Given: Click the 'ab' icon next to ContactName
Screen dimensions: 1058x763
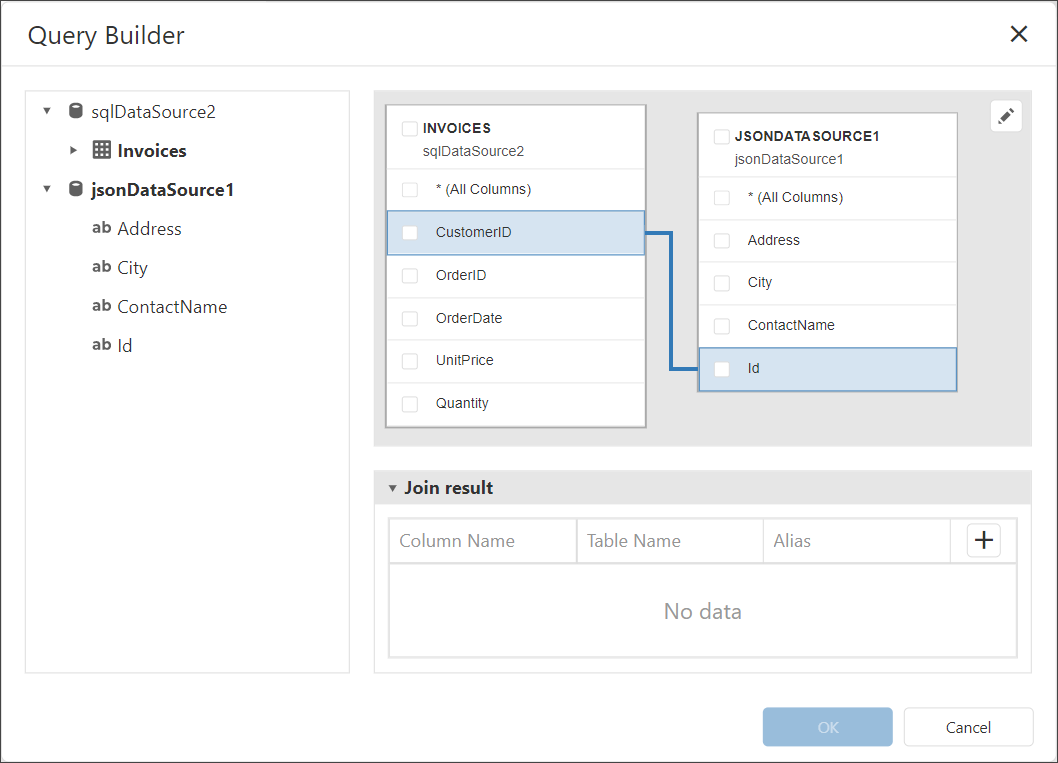Looking at the screenshot, I should point(101,307).
